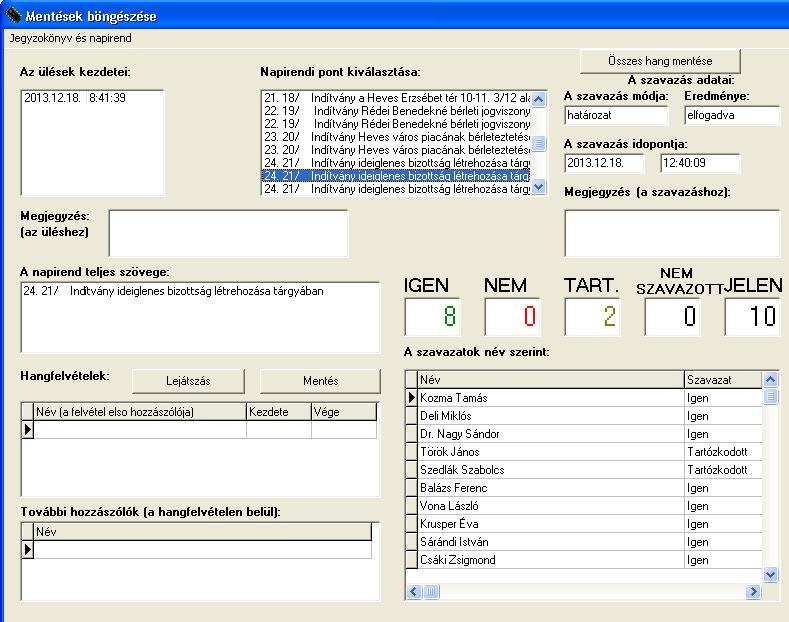Viewport: 789px width, 622px height.
Task: Click the JELEN count box showing 10
Action: pyautogui.click(x=752, y=317)
